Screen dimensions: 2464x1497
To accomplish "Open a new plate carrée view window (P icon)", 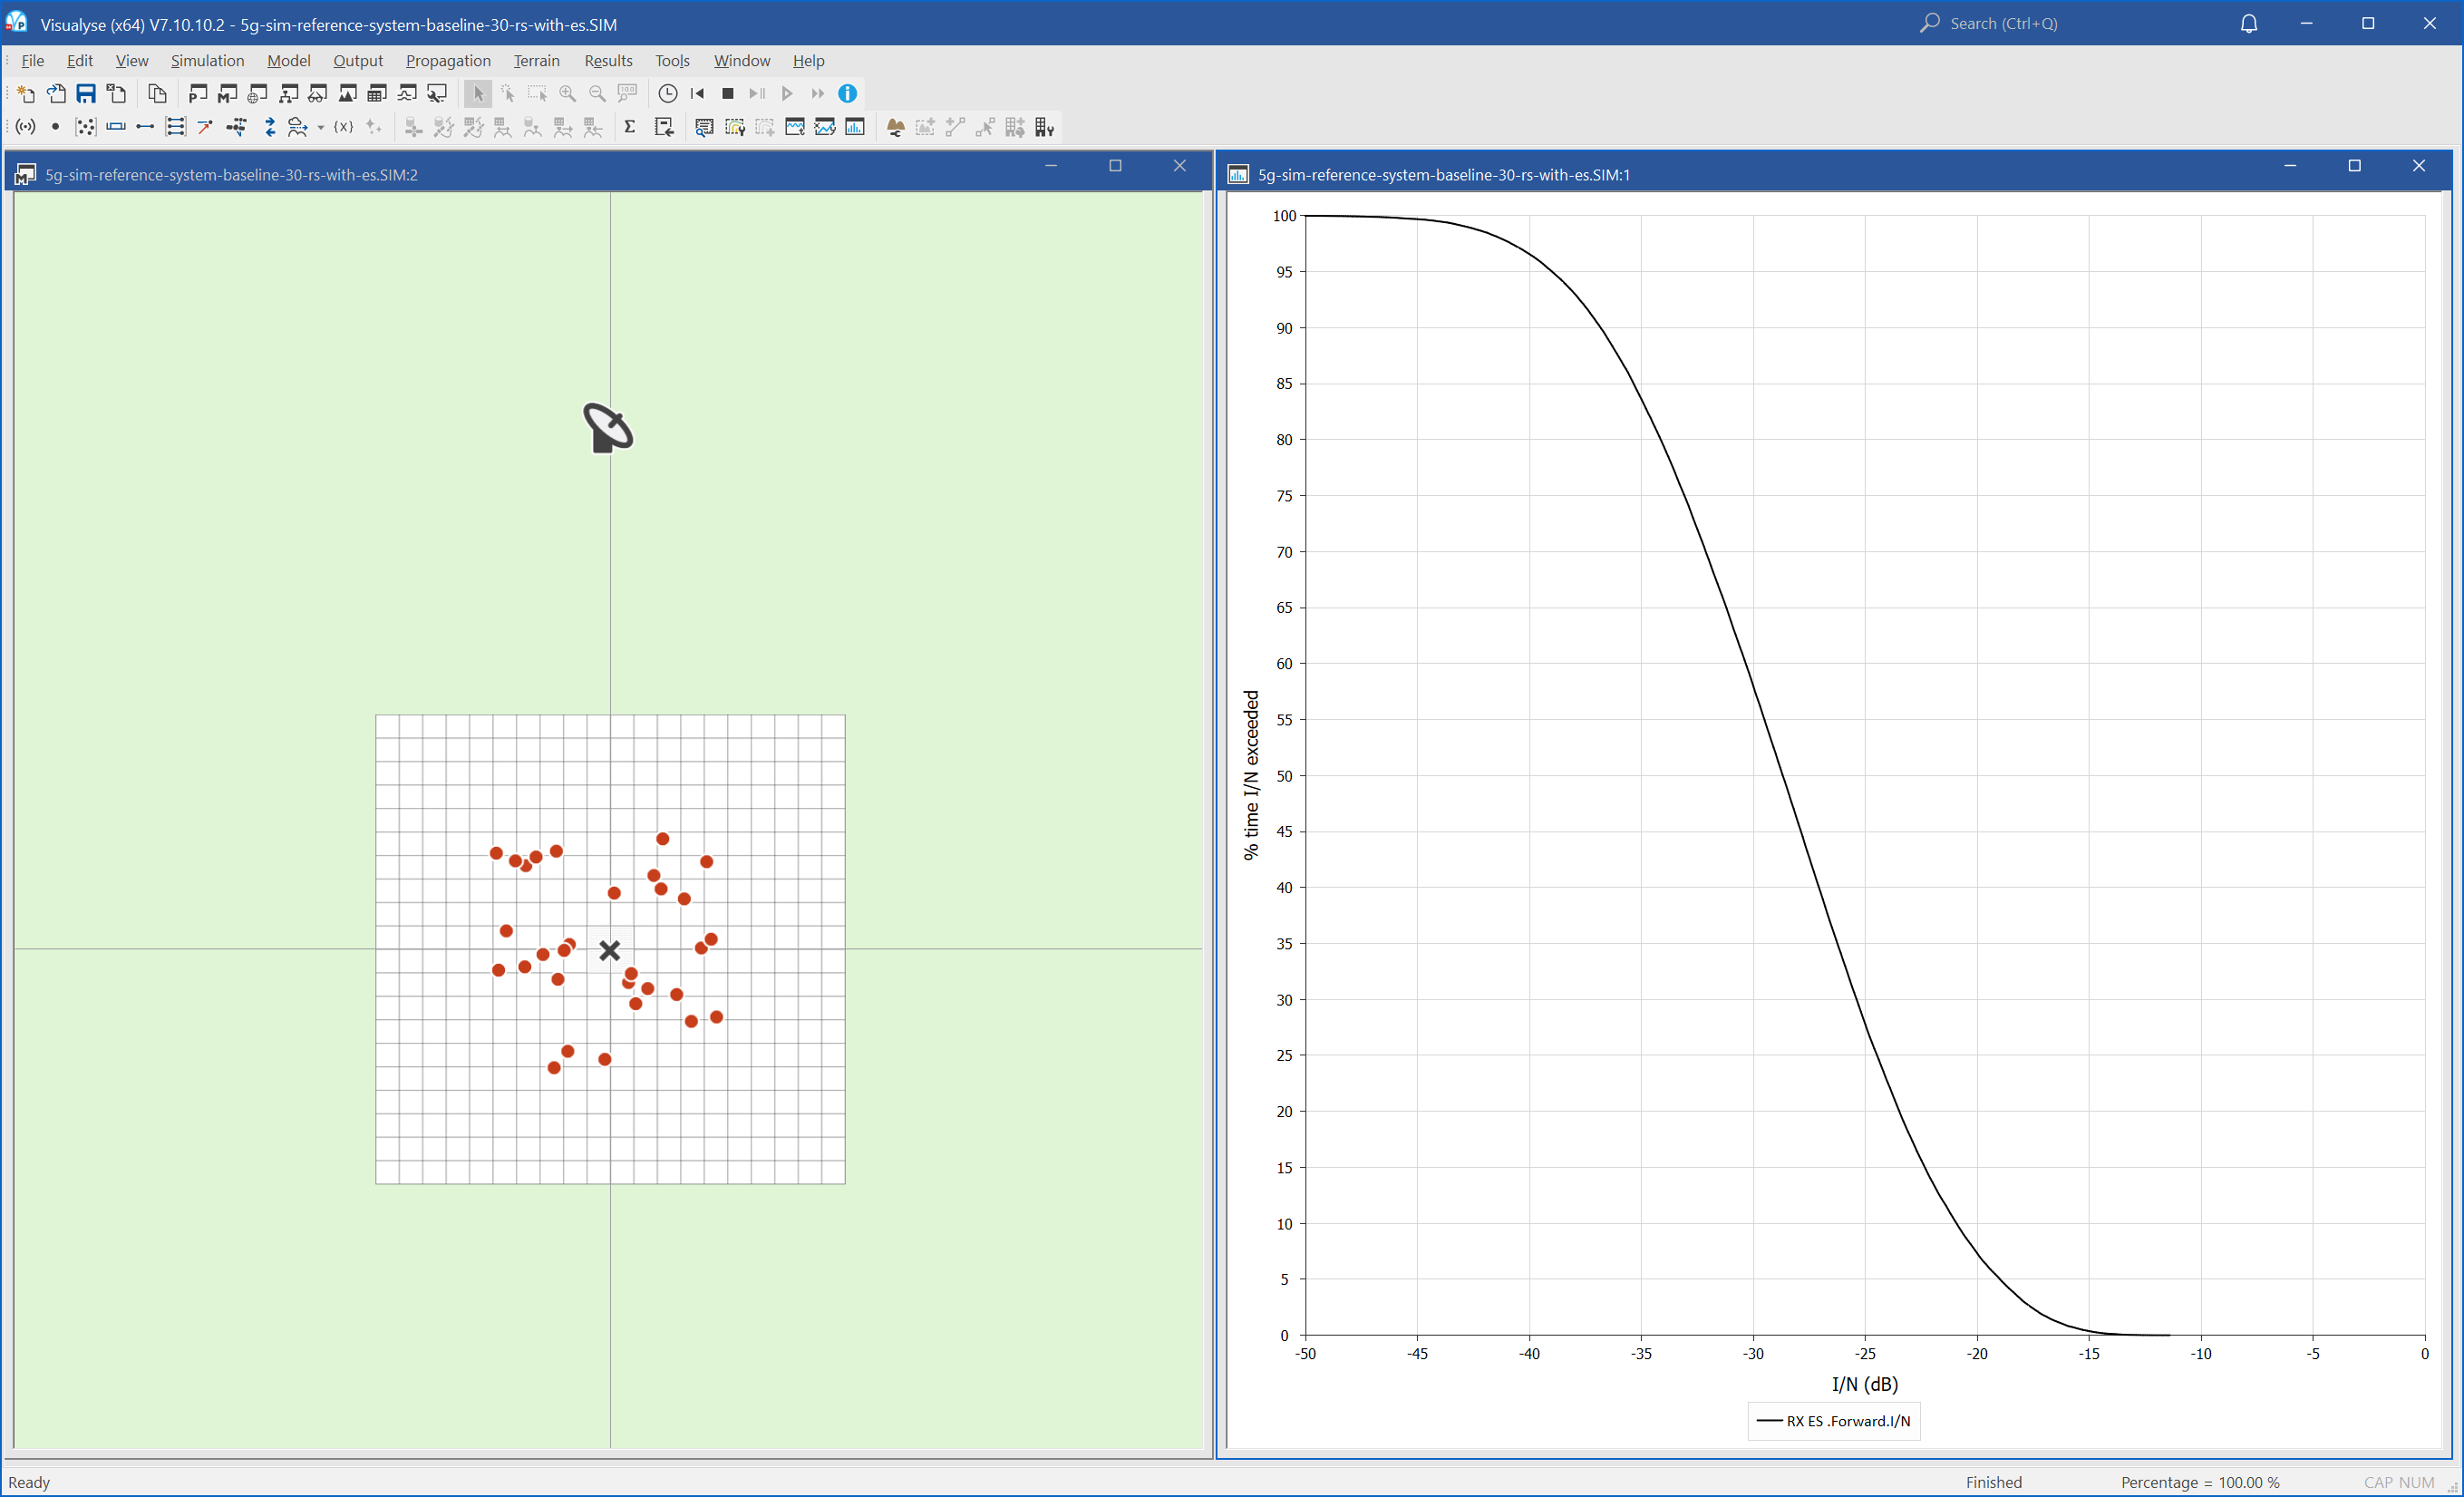I will [x=198, y=94].
